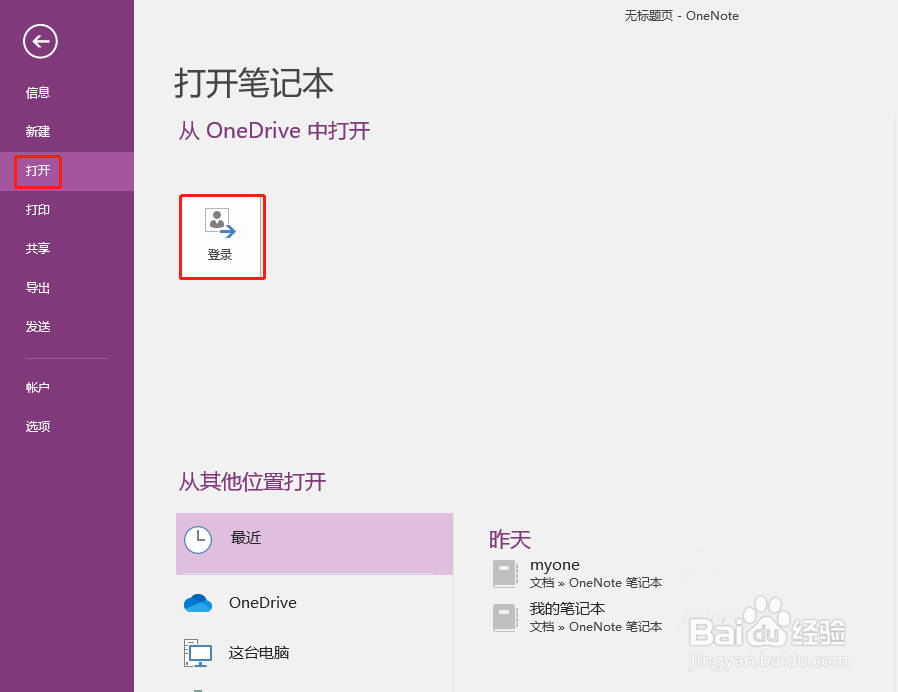Click the 登录 sign-in button

[222, 237]
